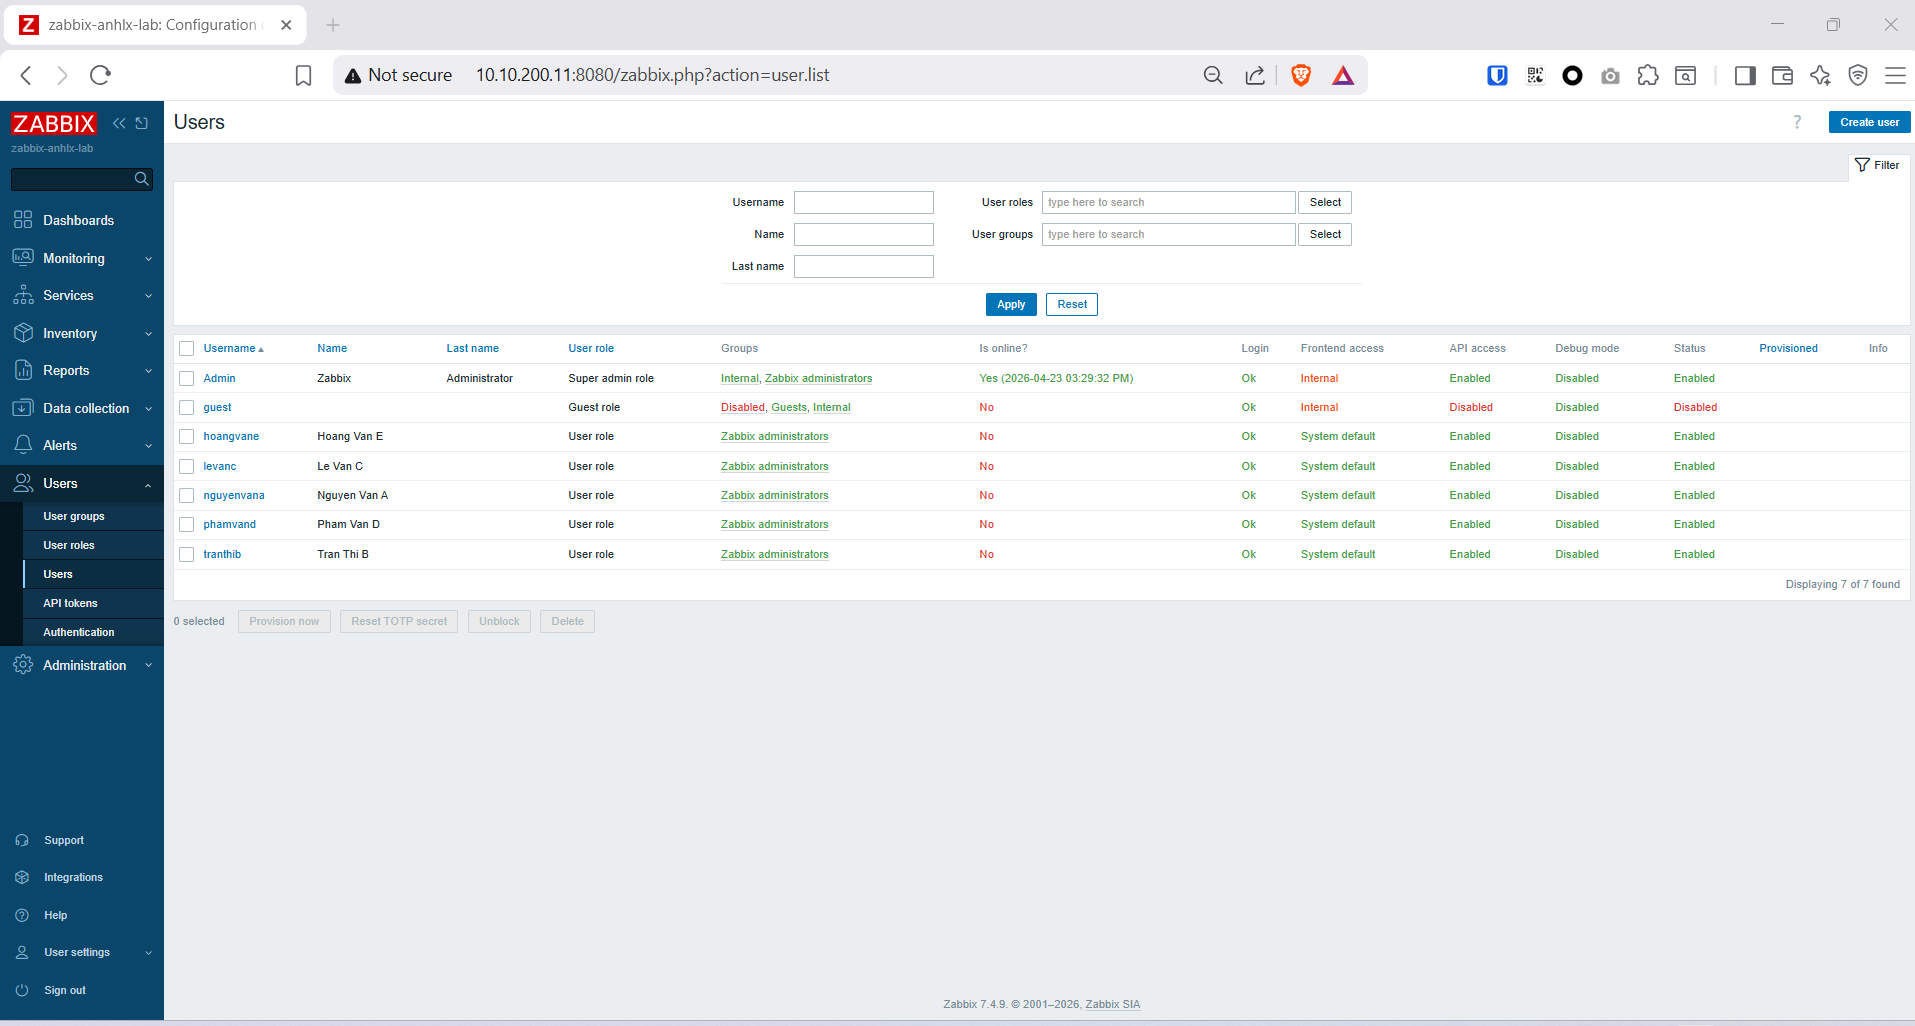Image resolution: width=1915 pixels, height=1026 pixels.
Task: Open the Filter funnel toggle
Action: [x=1877, y=165]
